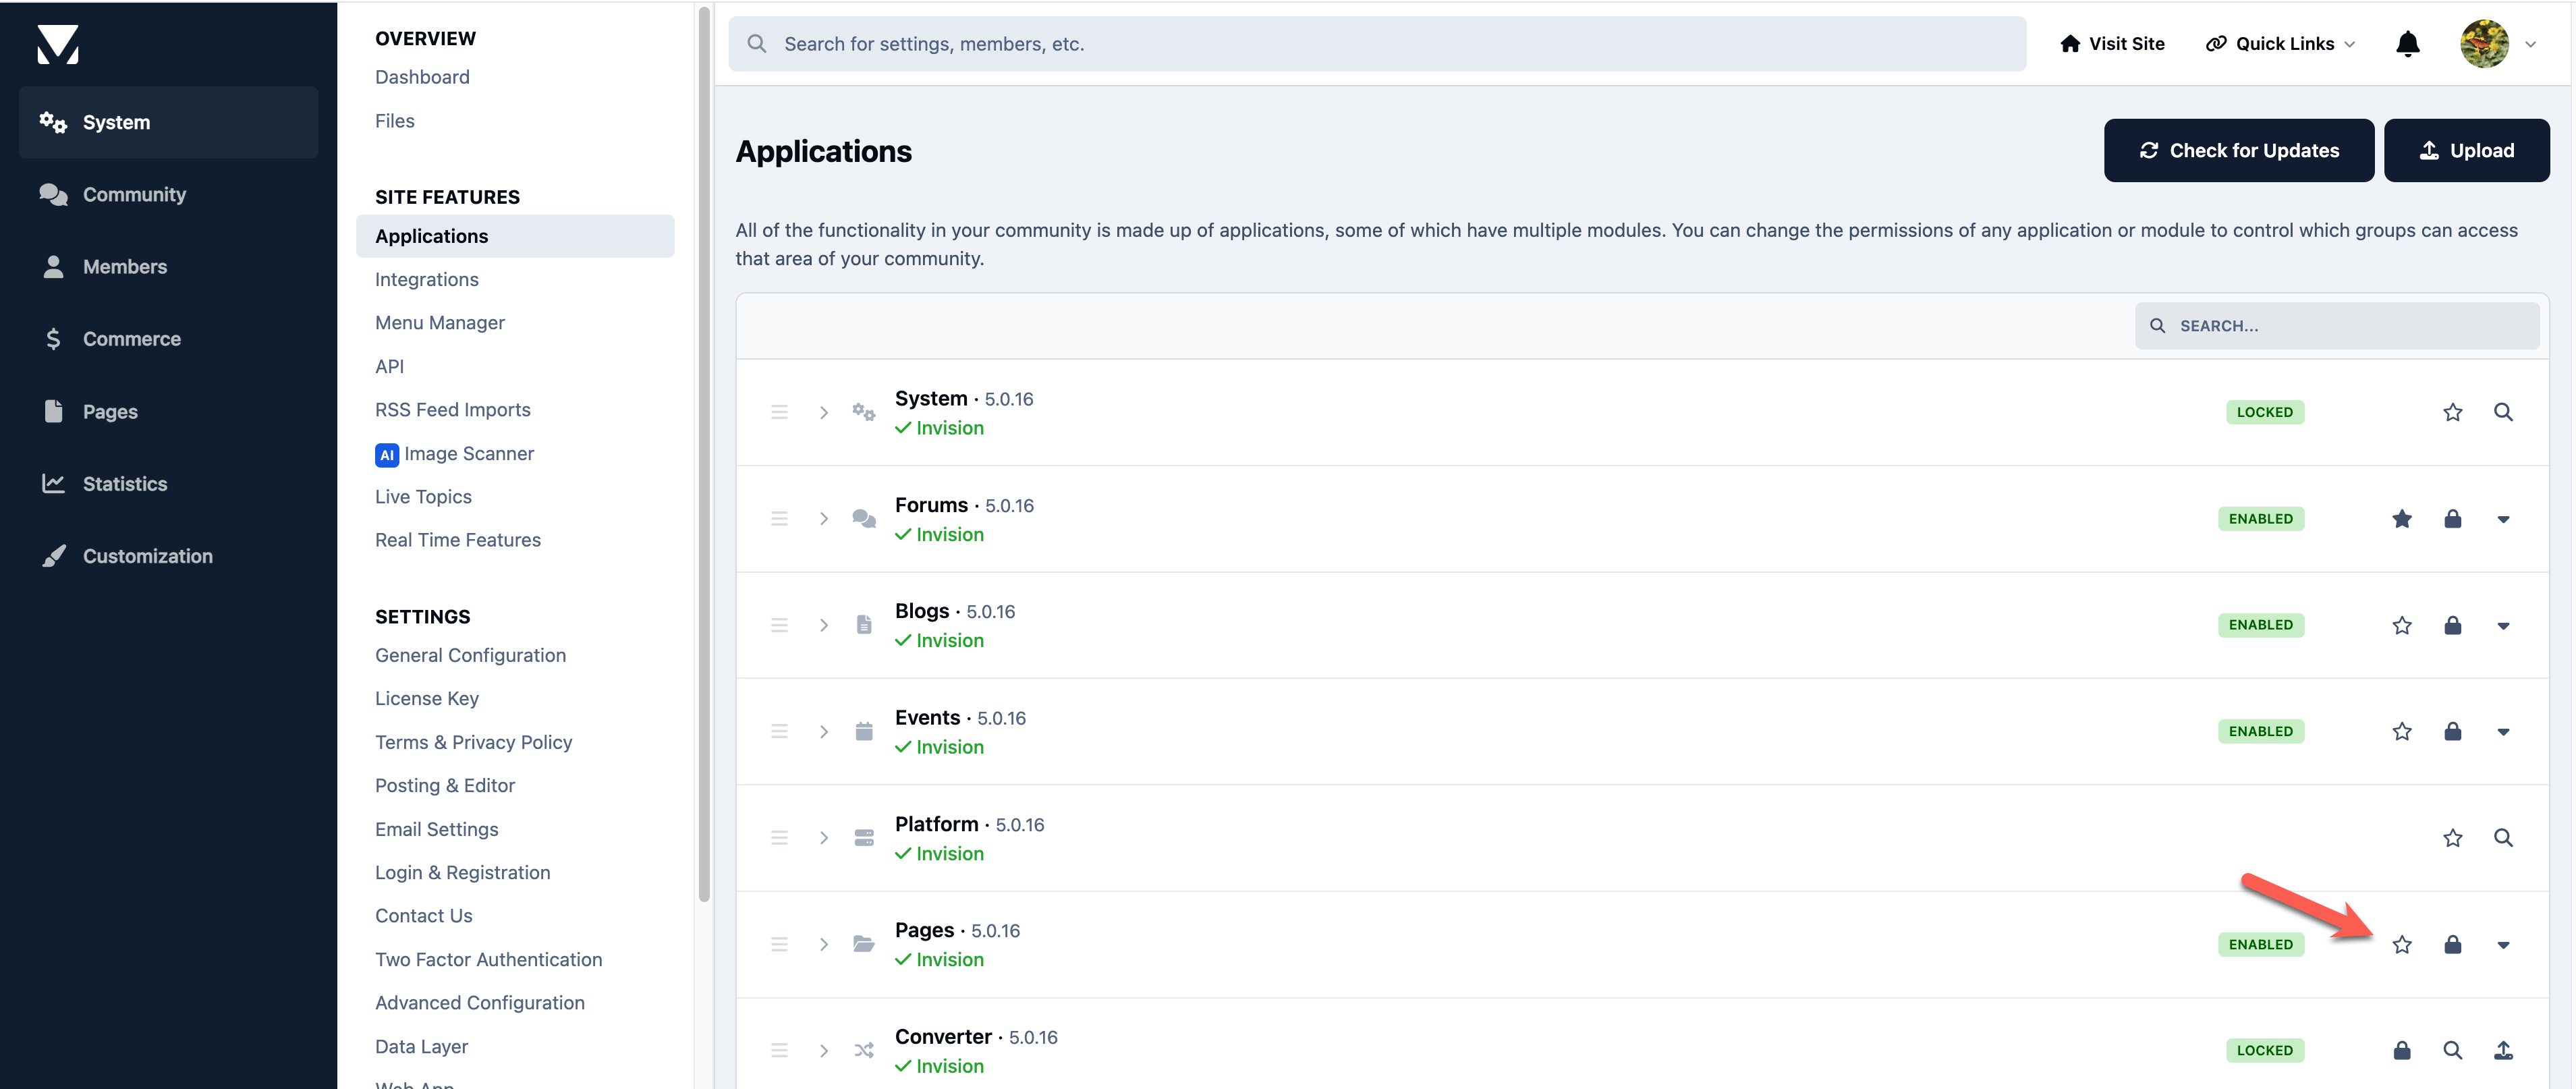Open dropdown arrow in Pages row

pos(2503,945)
